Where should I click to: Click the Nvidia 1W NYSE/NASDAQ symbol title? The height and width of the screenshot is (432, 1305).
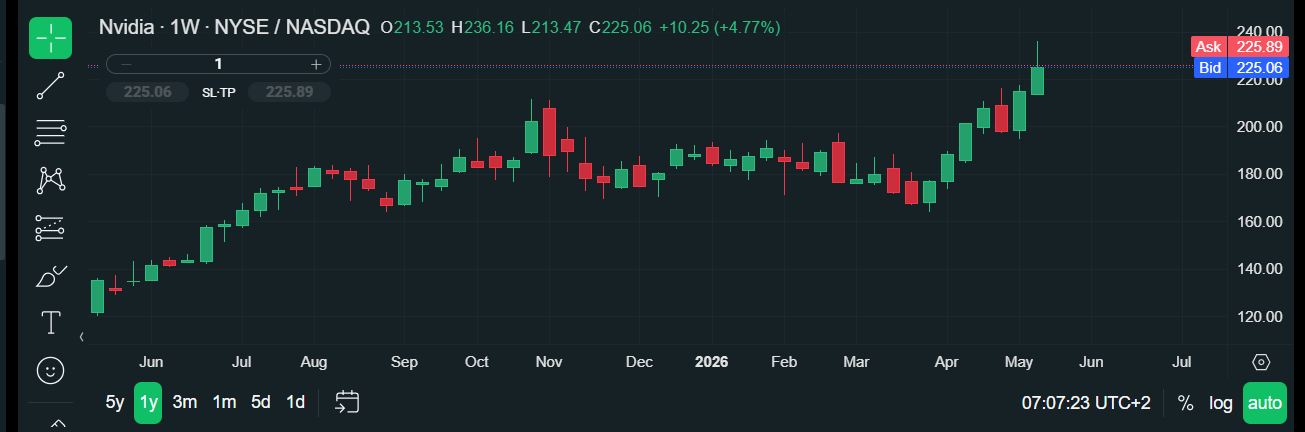[x=235, y=27]
